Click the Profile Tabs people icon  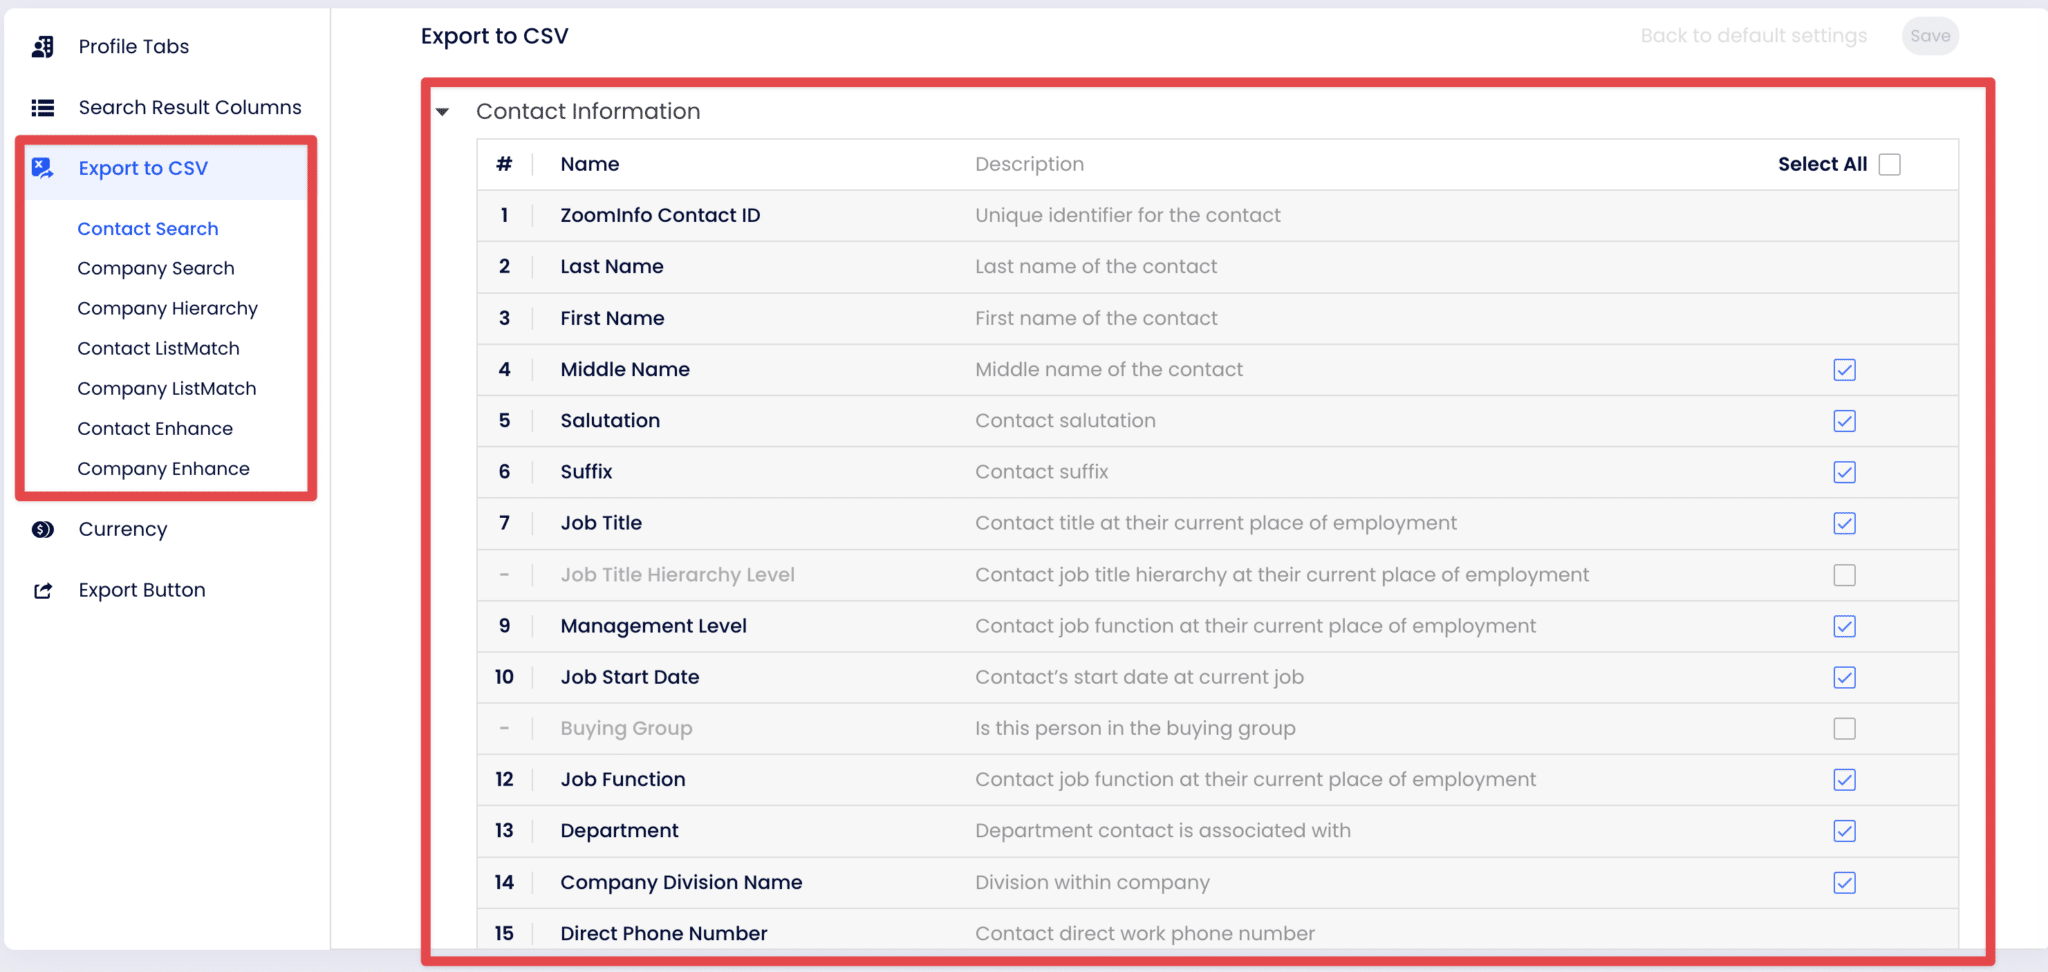(44, 46)
